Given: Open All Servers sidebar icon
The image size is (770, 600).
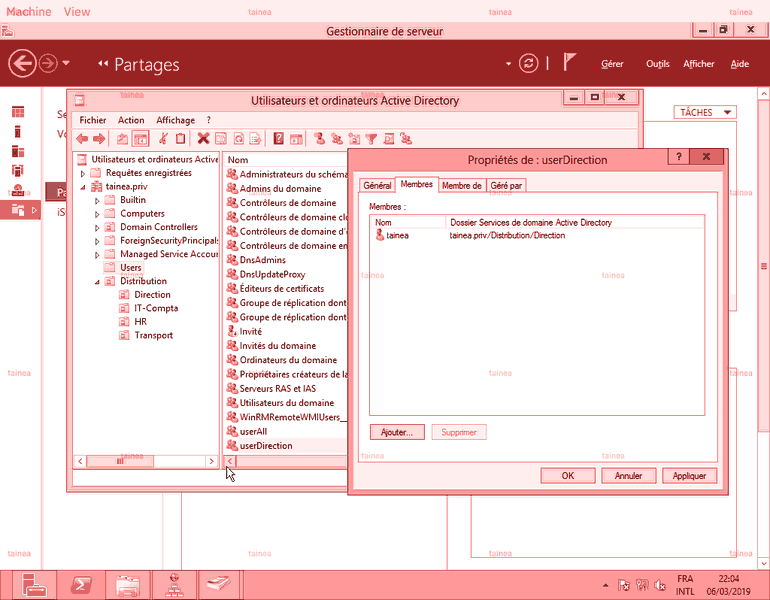Looking at the screenshot, I should (x=18, y=151).
